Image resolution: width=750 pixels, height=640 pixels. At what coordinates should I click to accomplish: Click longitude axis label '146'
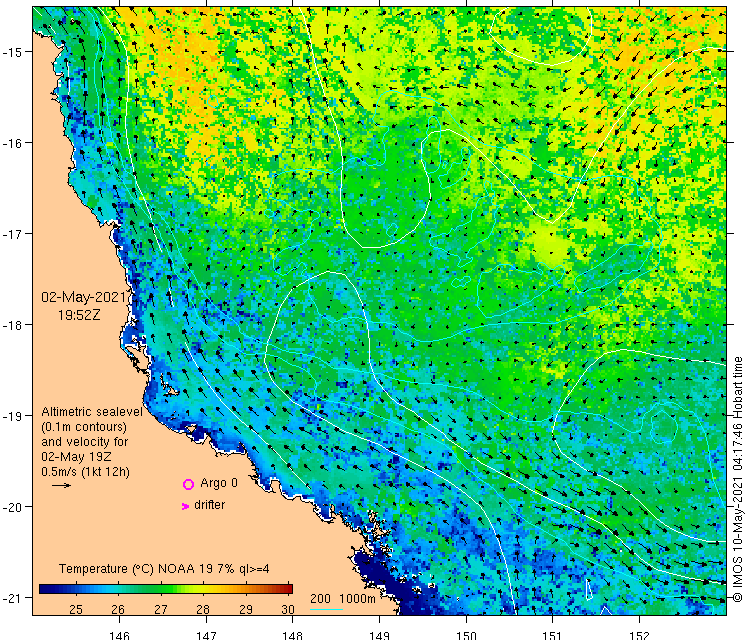coord(120,635)
